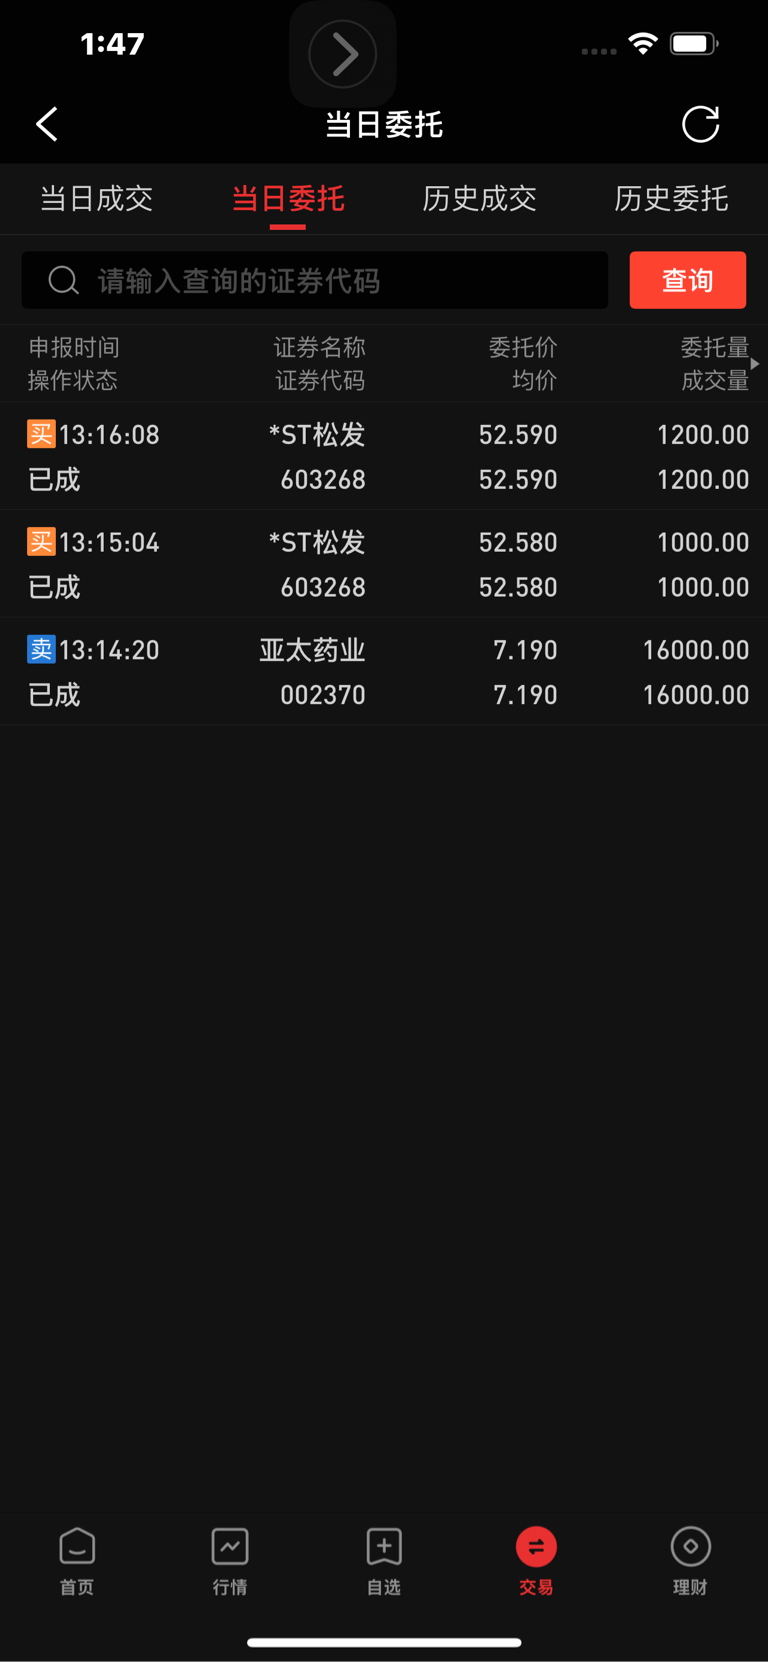Open the 亚太药业 sell order row

coord(384,672)
